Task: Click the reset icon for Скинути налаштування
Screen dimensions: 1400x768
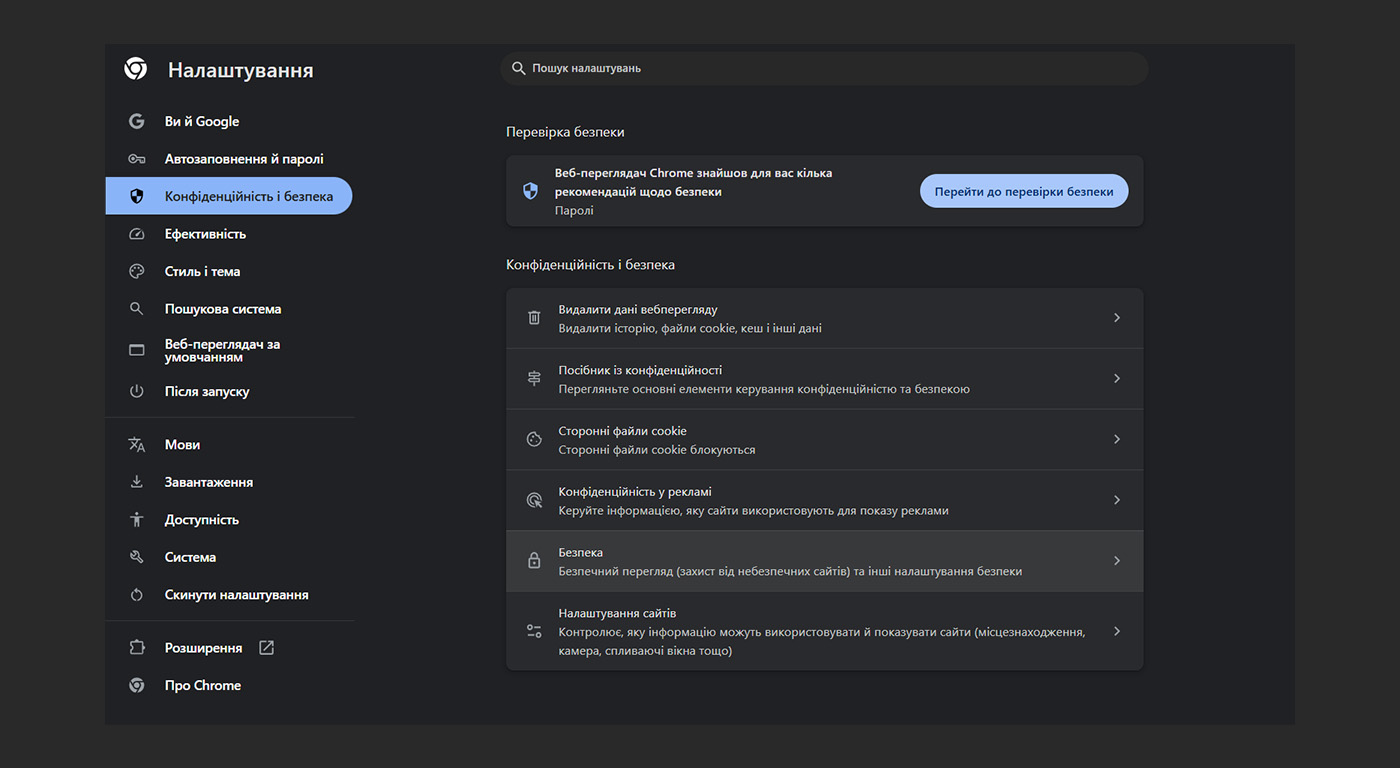Action: pos(137,594)
